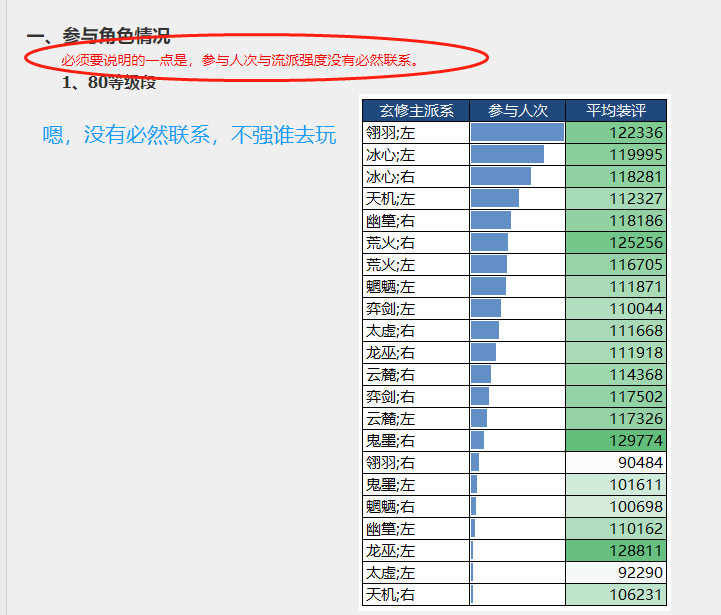Select the 鬼墨;右 row label
The image size is (721, 615).
pos(390,441)
